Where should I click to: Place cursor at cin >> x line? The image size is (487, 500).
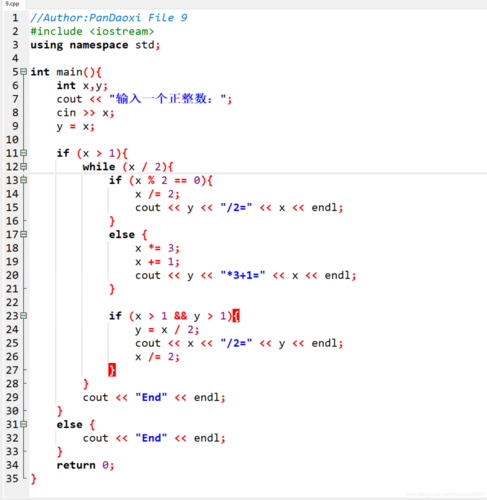85,113
